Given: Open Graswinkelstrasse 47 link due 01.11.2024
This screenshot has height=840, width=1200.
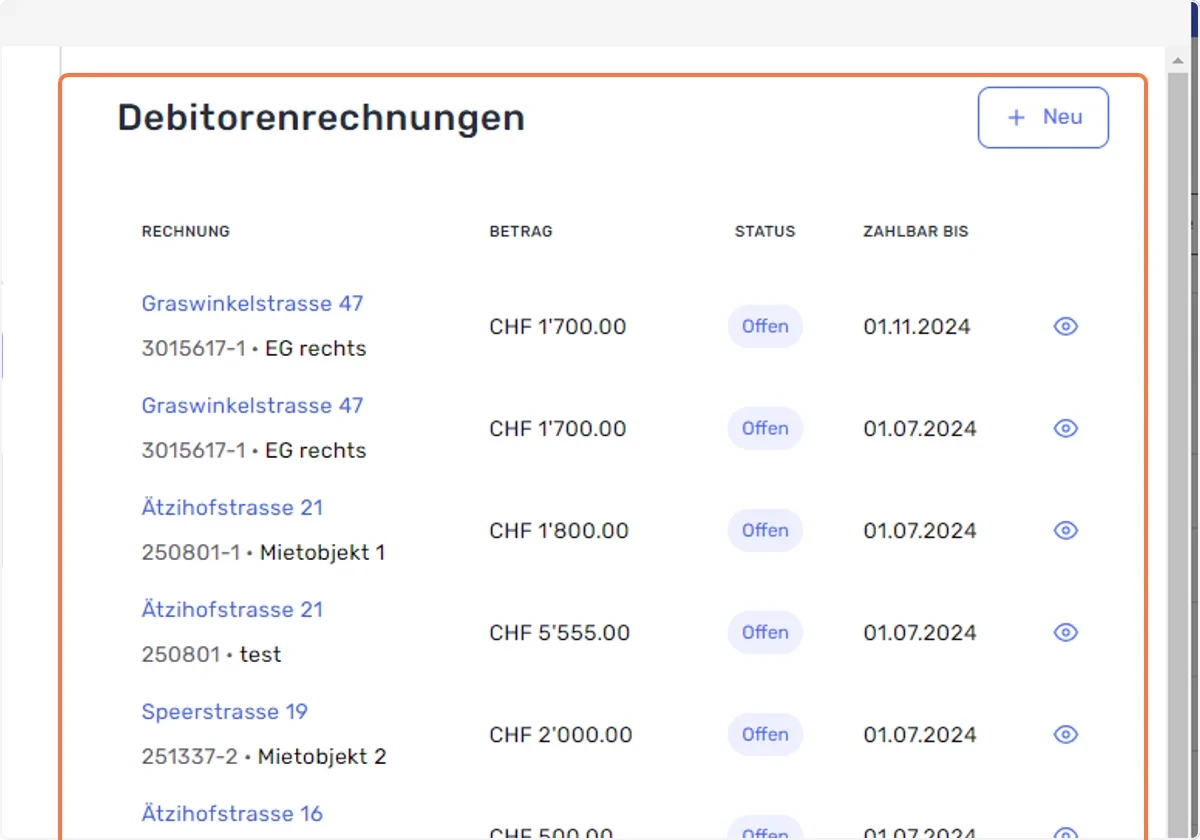Looking at the screenshot, I should [x=252, y=303].
